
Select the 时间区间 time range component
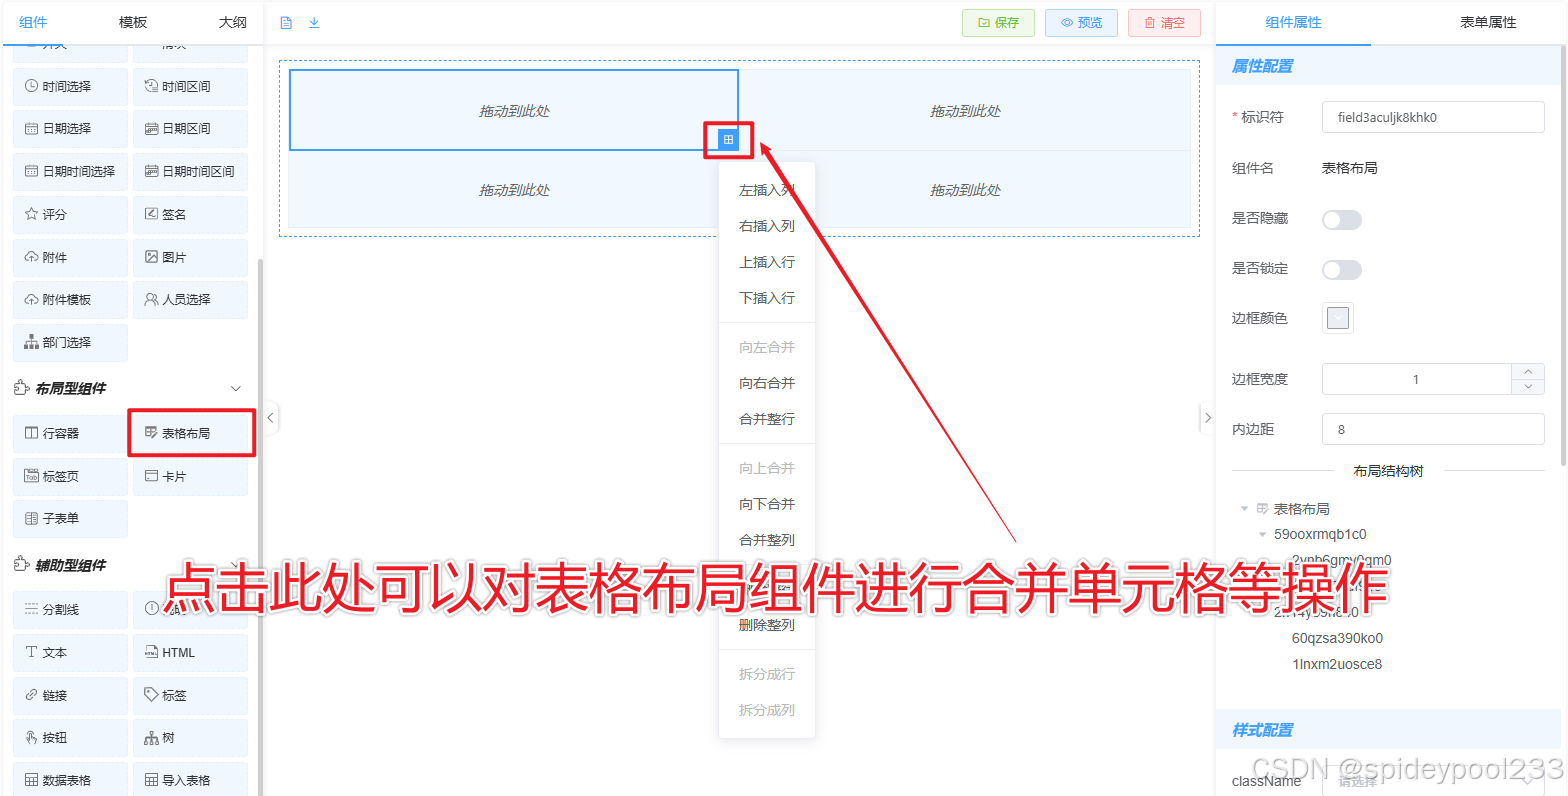[190, 87]
